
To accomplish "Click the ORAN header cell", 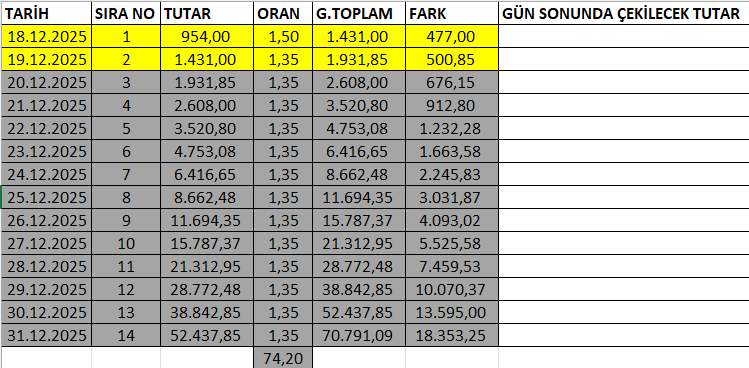I will tap(283, 14).
